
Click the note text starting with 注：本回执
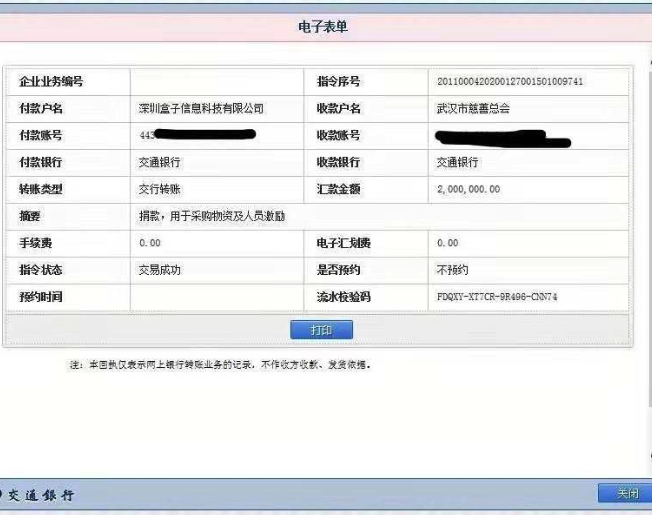pyautogui.click(x=220, y=365)
